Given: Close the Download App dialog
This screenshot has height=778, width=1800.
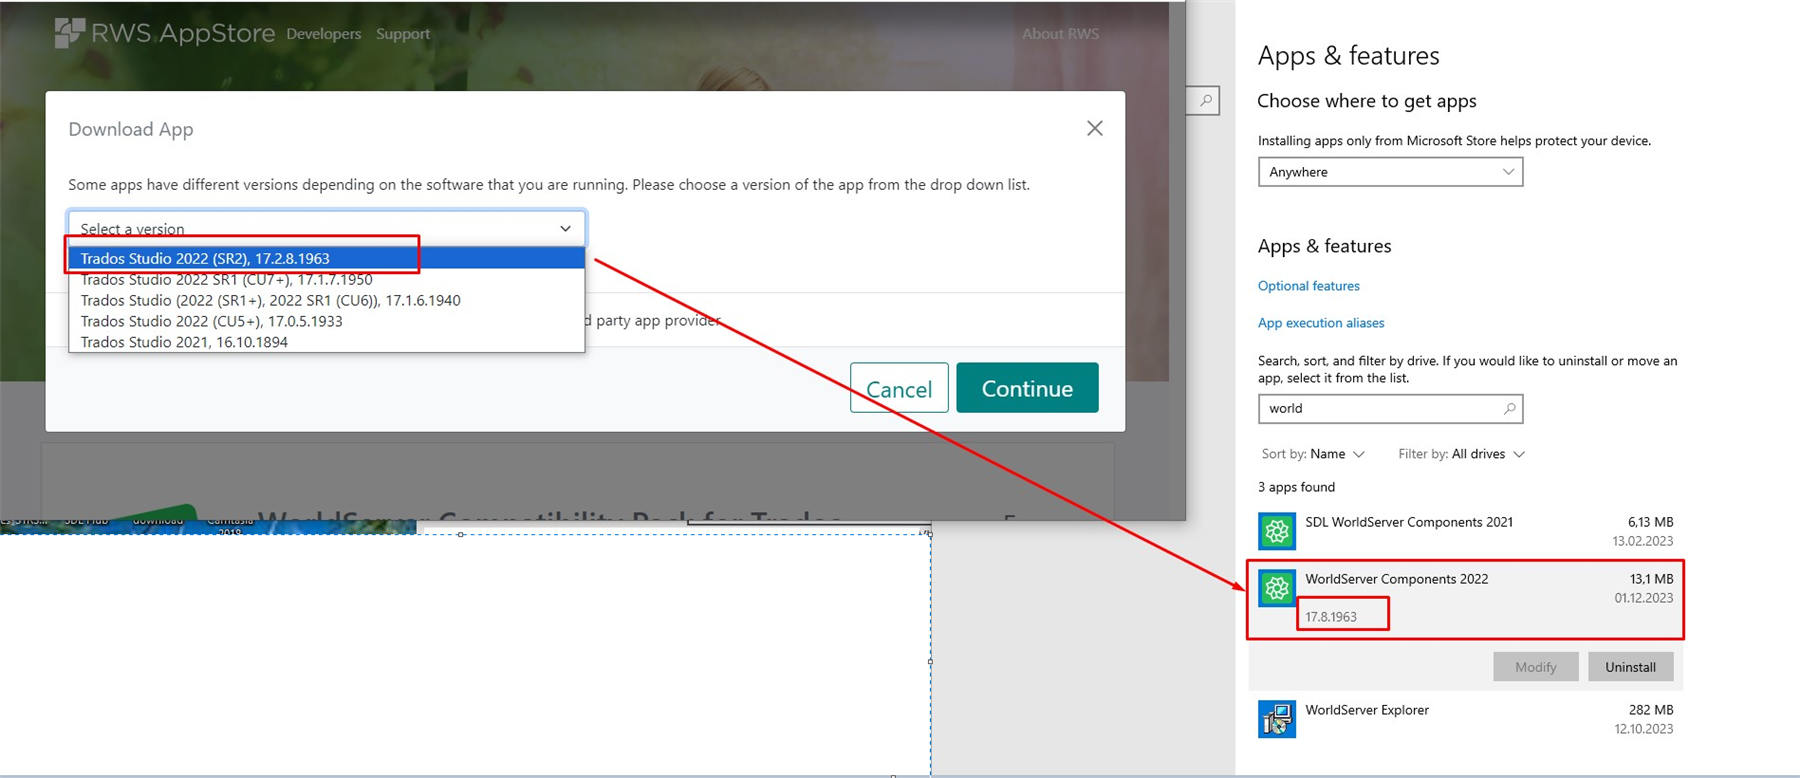Looking at the screenshot, I should pos(1095,128).
